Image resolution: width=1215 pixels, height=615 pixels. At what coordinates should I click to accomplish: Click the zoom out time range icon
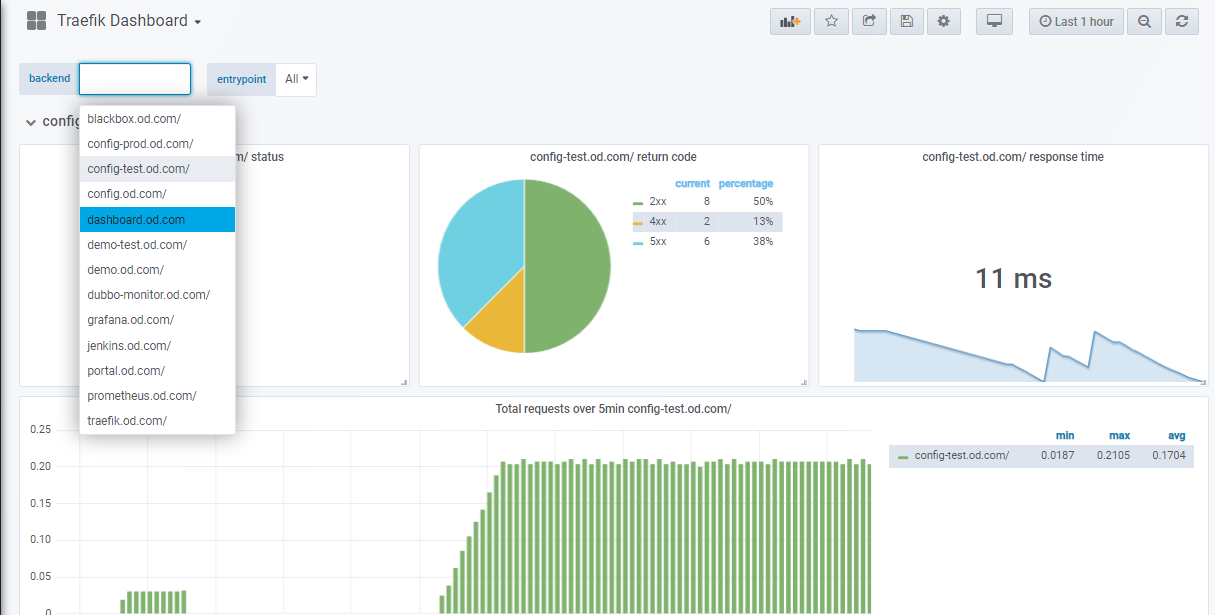[x=1145, y=21]
